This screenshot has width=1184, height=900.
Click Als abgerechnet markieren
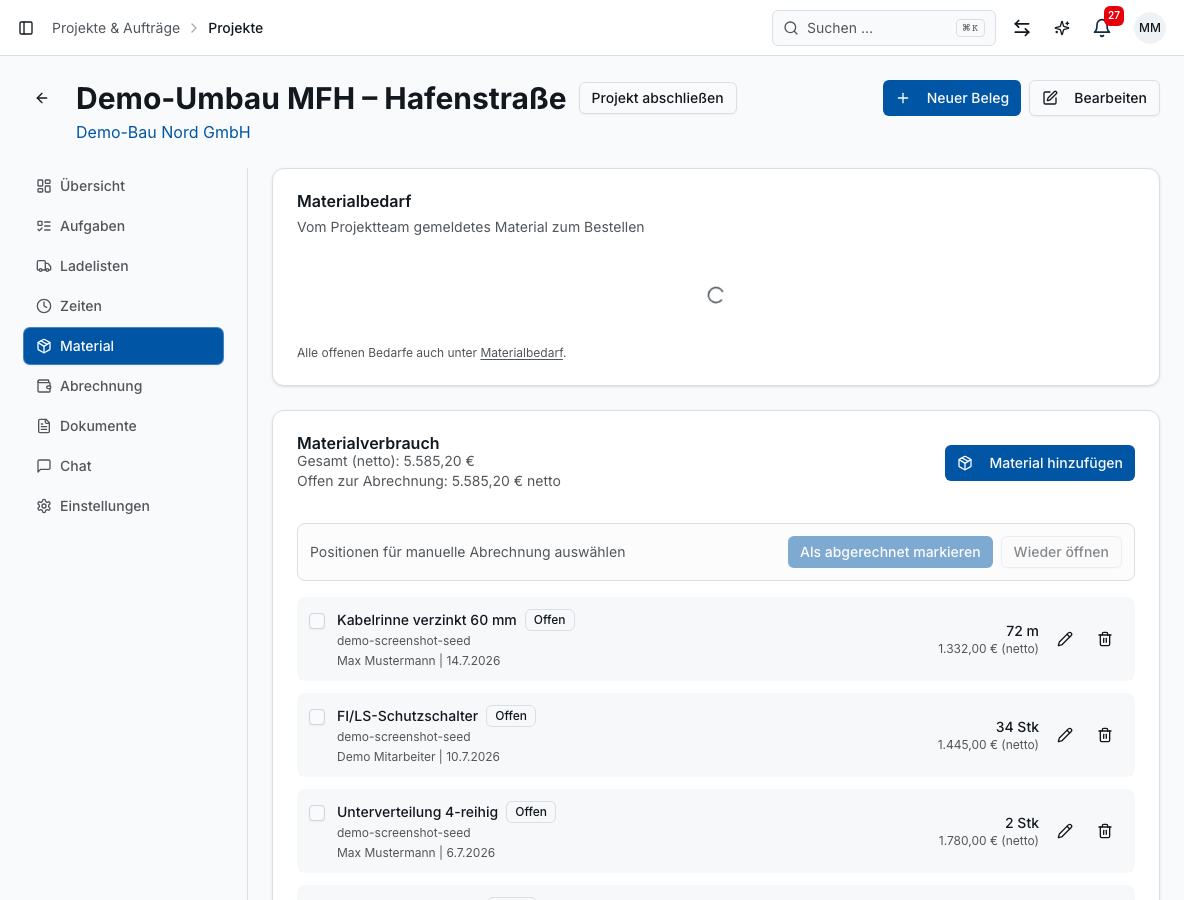890,552
